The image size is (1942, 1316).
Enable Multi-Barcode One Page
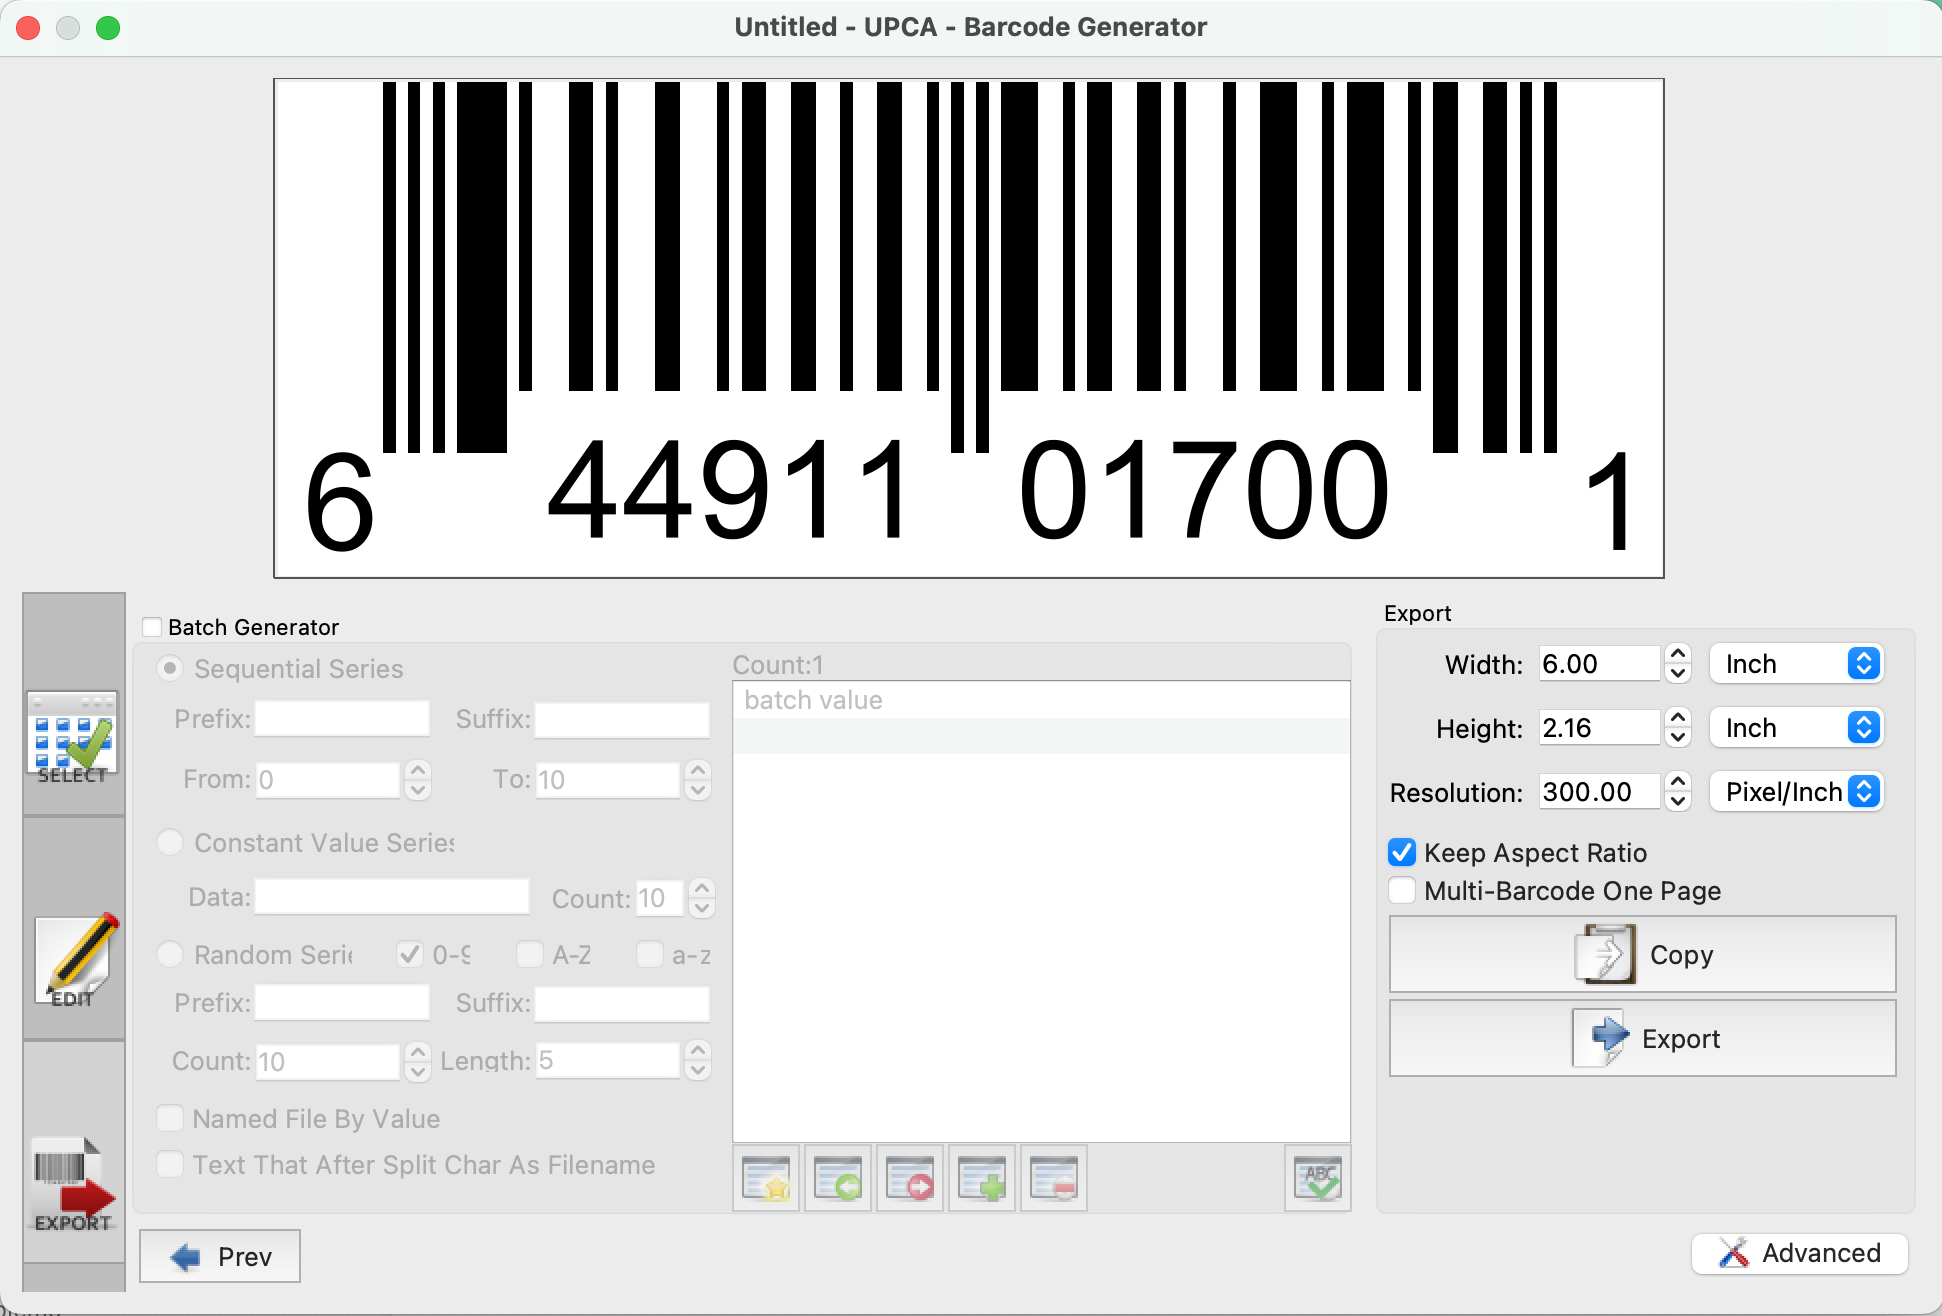(x=1402, y=890)
